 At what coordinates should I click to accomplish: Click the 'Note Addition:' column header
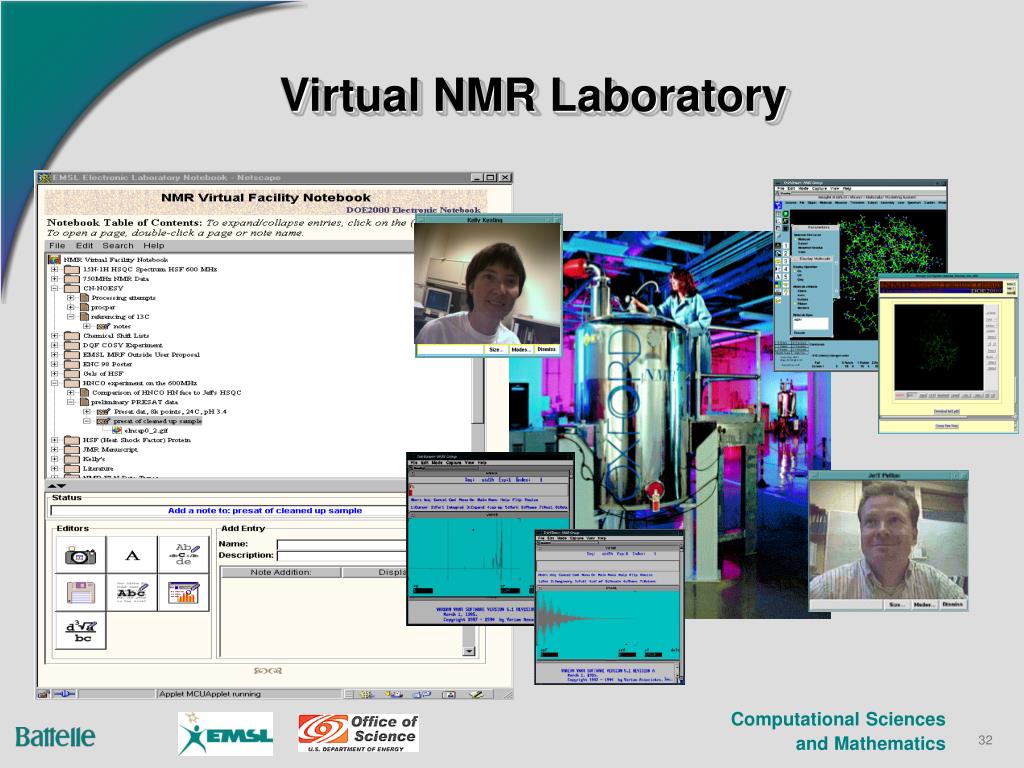(281, 572)
